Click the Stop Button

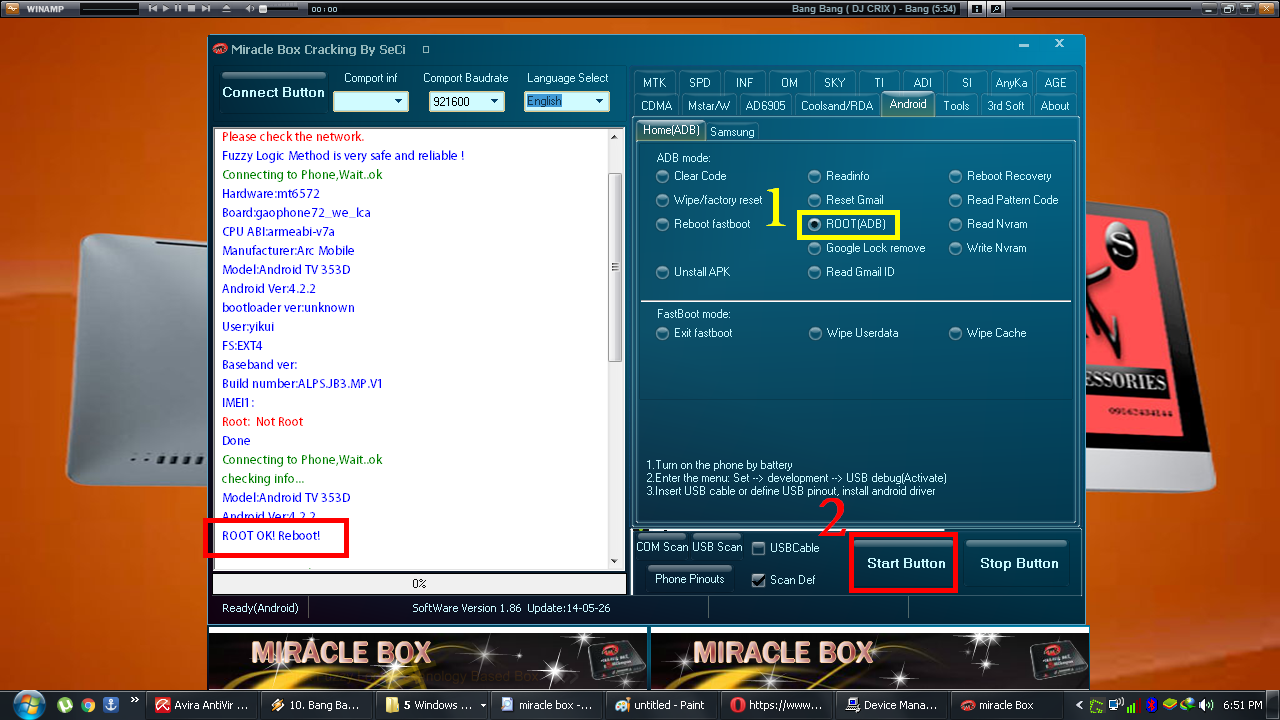point(1019,563)
